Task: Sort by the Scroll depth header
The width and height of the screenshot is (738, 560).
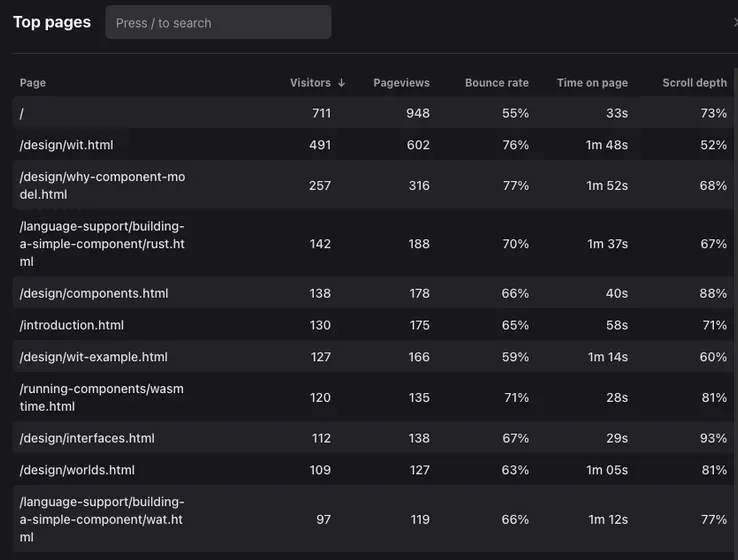Action: 694,83
